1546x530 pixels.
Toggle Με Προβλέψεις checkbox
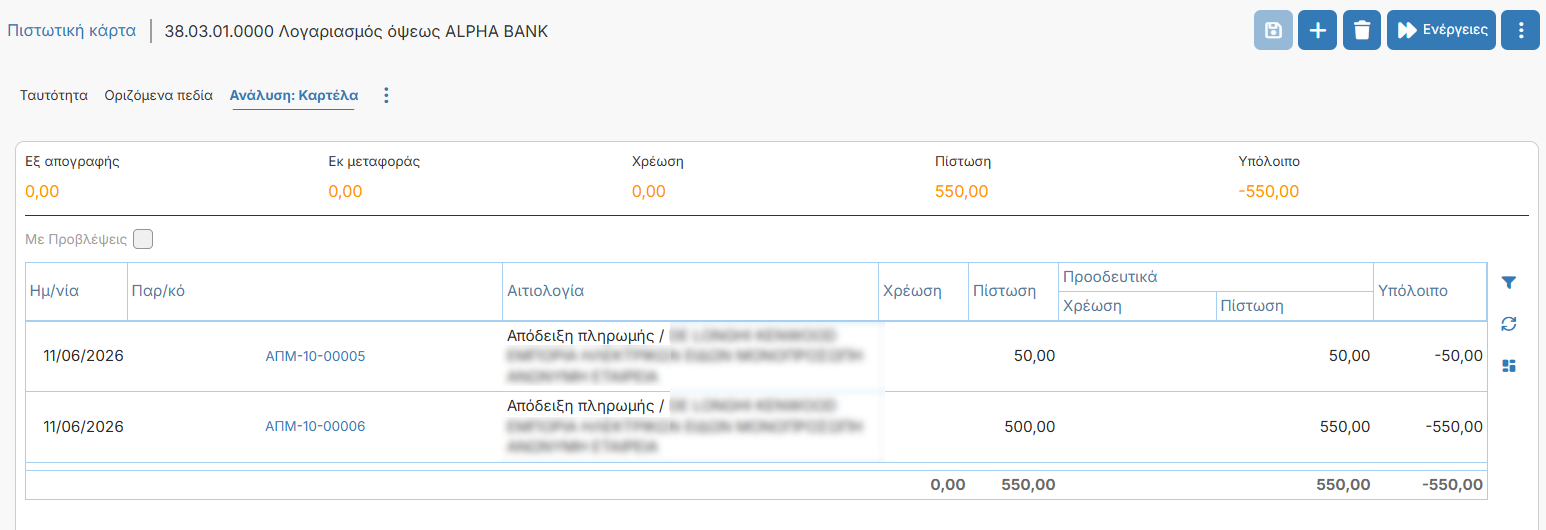coord(143,239)
